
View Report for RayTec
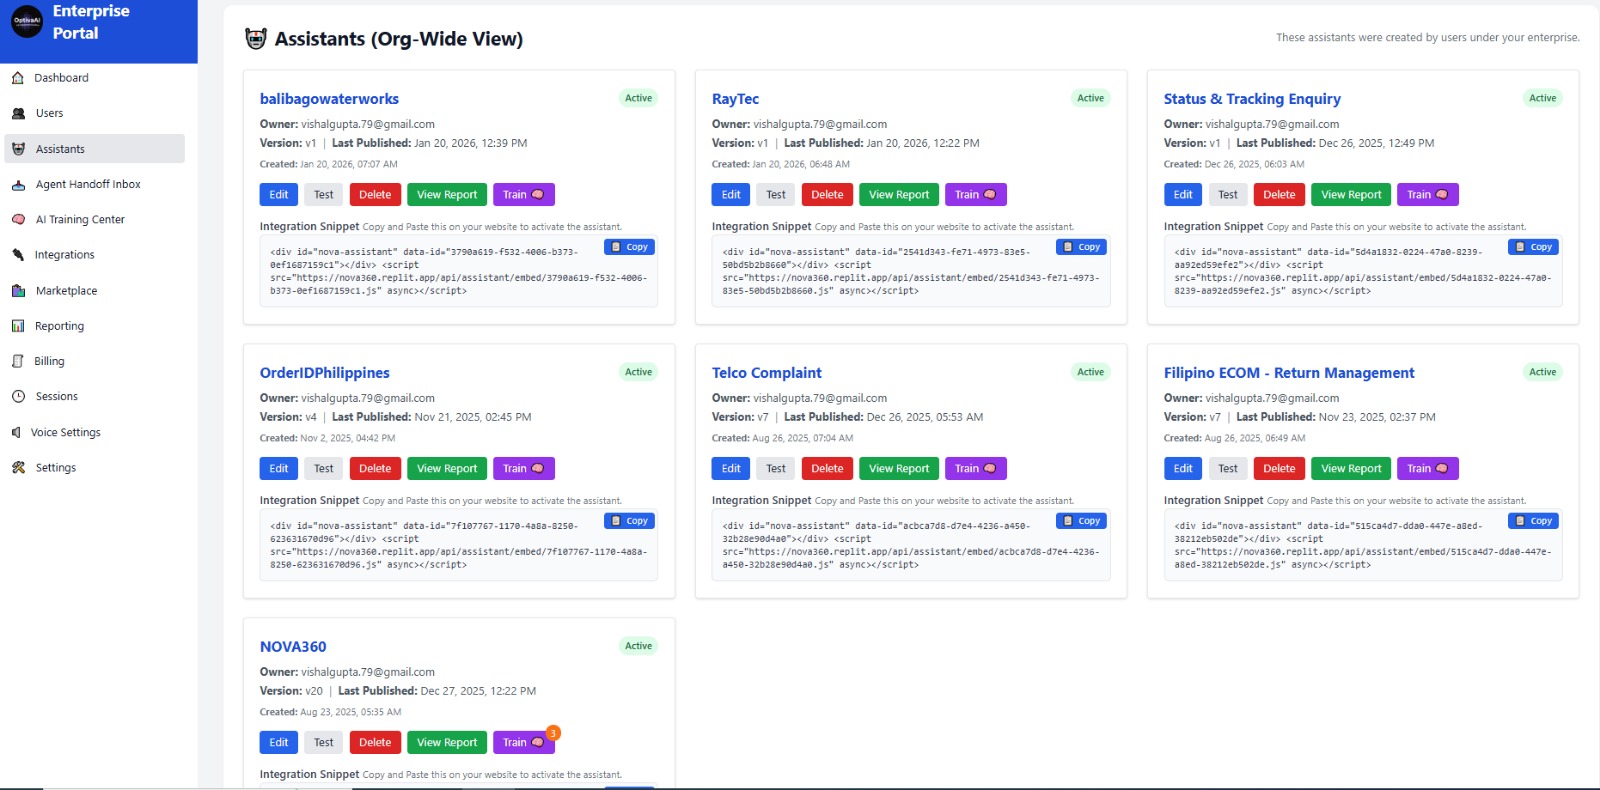coord(899,195)
